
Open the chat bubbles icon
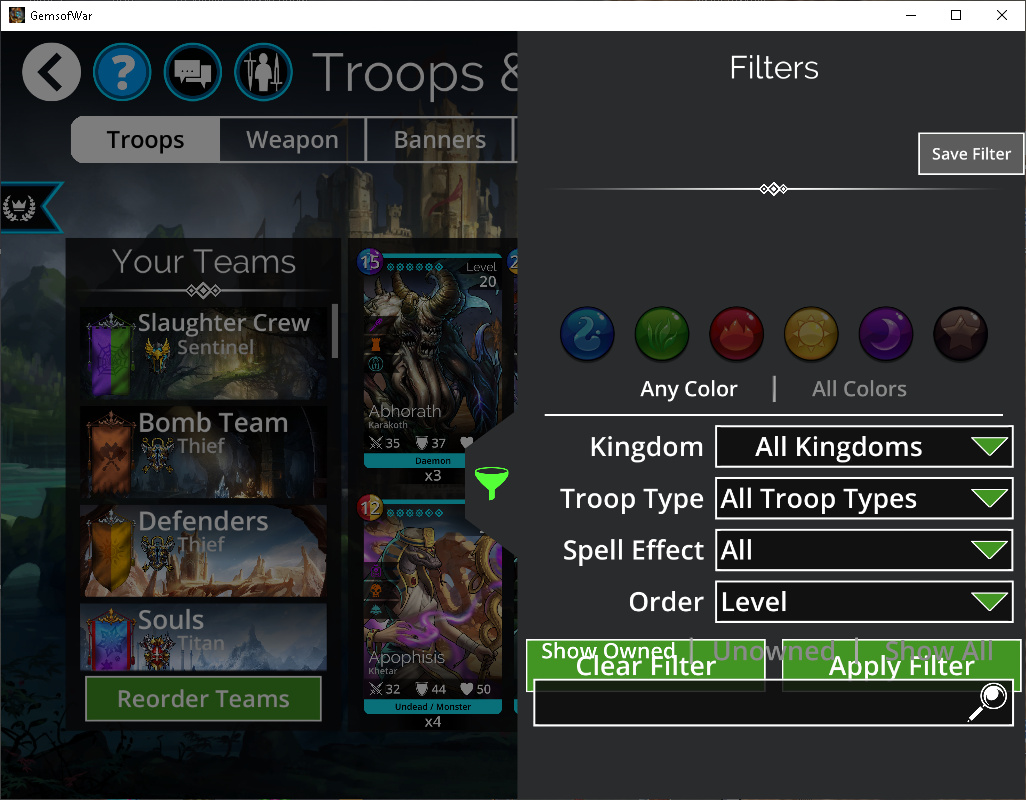(x=192, y=72)
